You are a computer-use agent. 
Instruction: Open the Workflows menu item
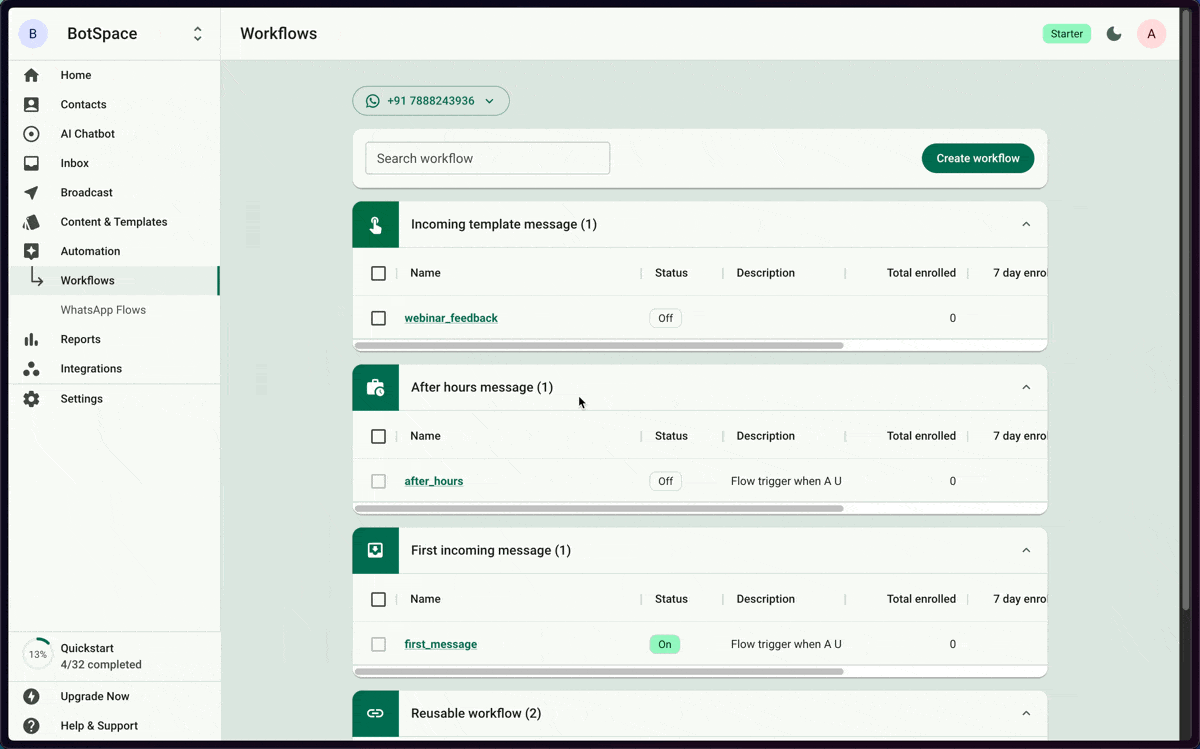[x=114, y=281]
